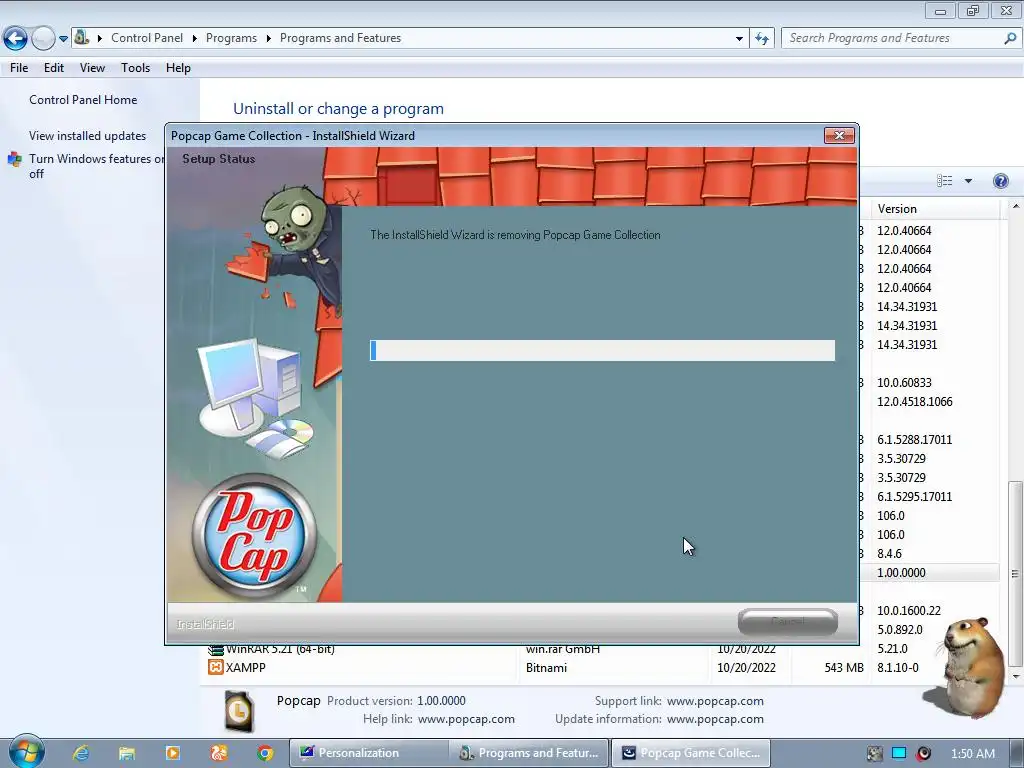
Task: Click the scroll down arrow of program list
Action: click(1016, 677)
